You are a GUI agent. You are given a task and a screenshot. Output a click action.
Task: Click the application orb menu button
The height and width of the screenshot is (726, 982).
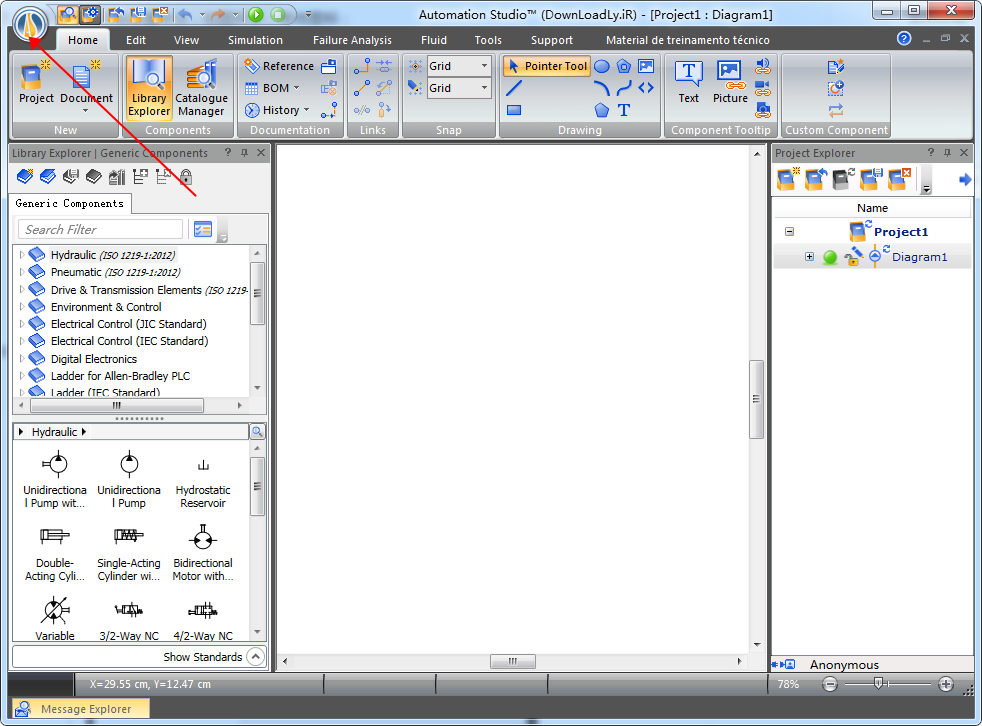tap(30, 20)
